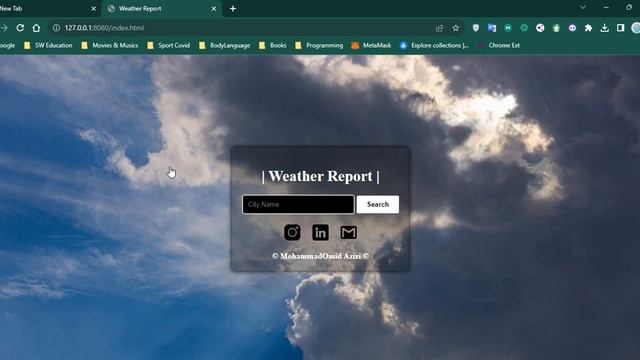The image size is (640, 360).
Task: Open the Chrome Ext bookmark
Action: pos(498,45)
